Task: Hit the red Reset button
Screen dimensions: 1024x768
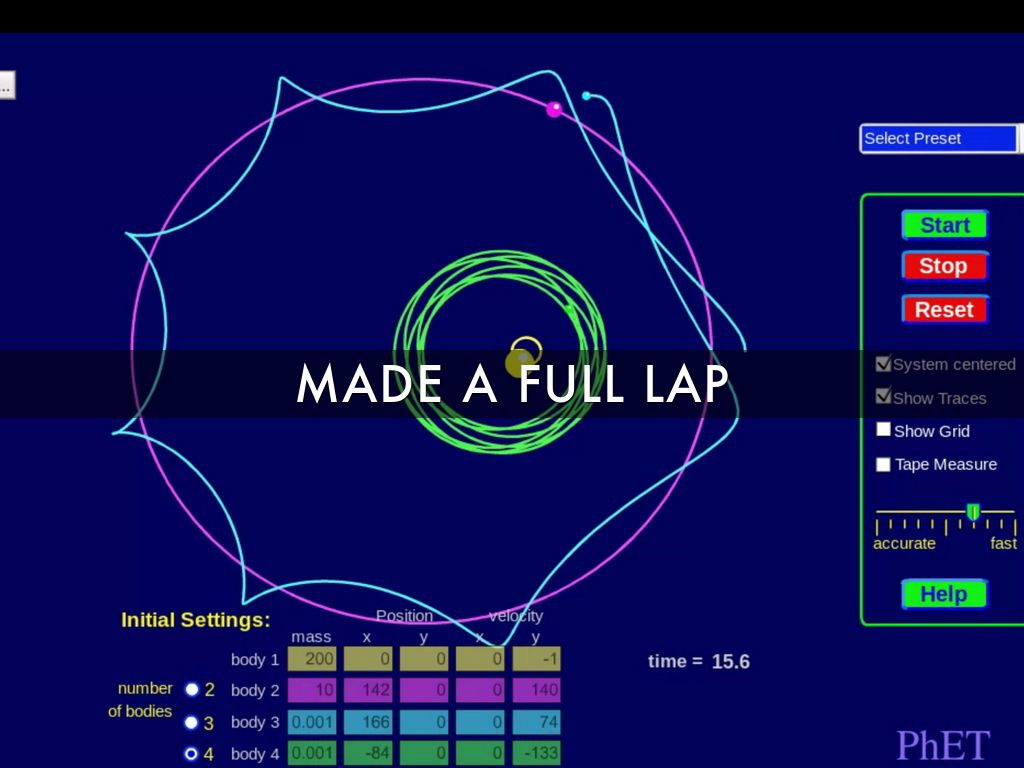Action: 944,310
